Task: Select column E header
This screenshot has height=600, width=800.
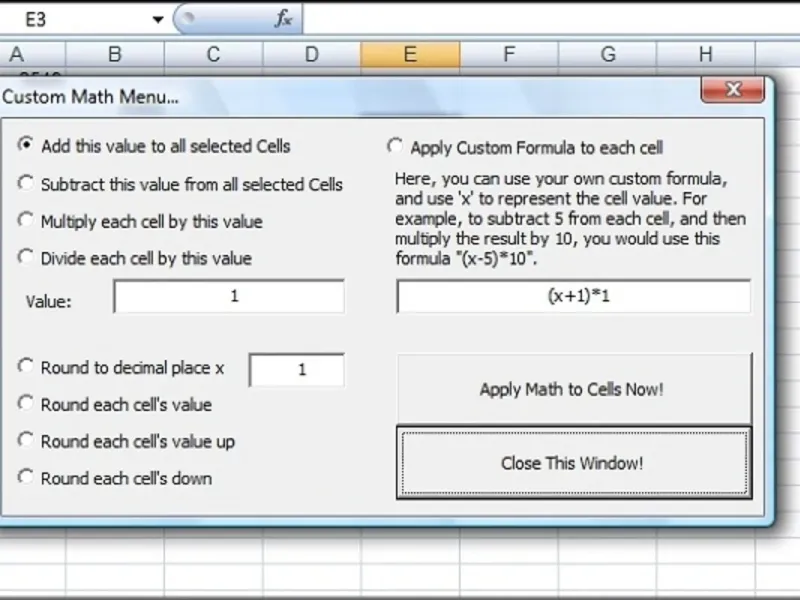Action: coord(410,55)
